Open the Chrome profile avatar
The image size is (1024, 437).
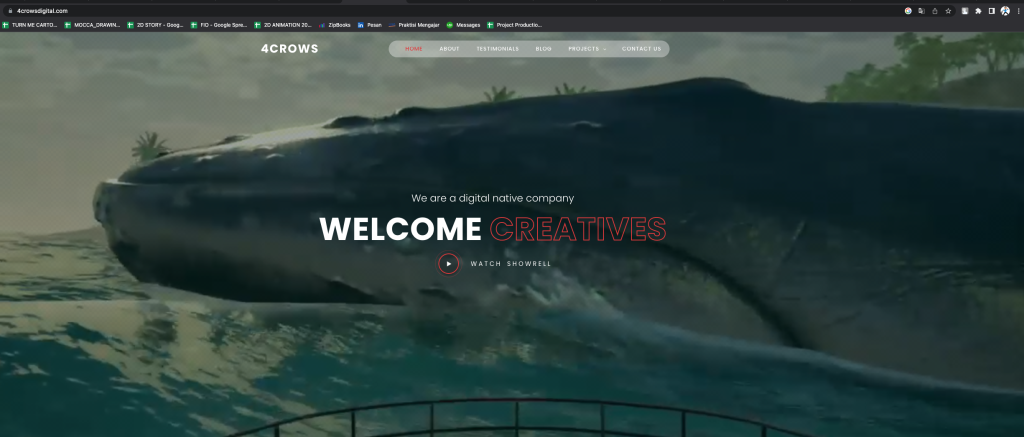1004,10
